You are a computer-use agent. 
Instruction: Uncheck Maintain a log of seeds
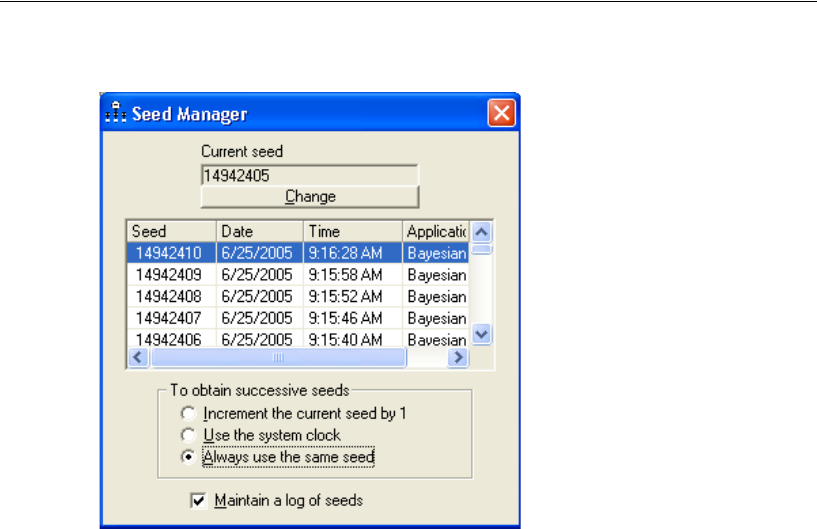tap(198, 500)
